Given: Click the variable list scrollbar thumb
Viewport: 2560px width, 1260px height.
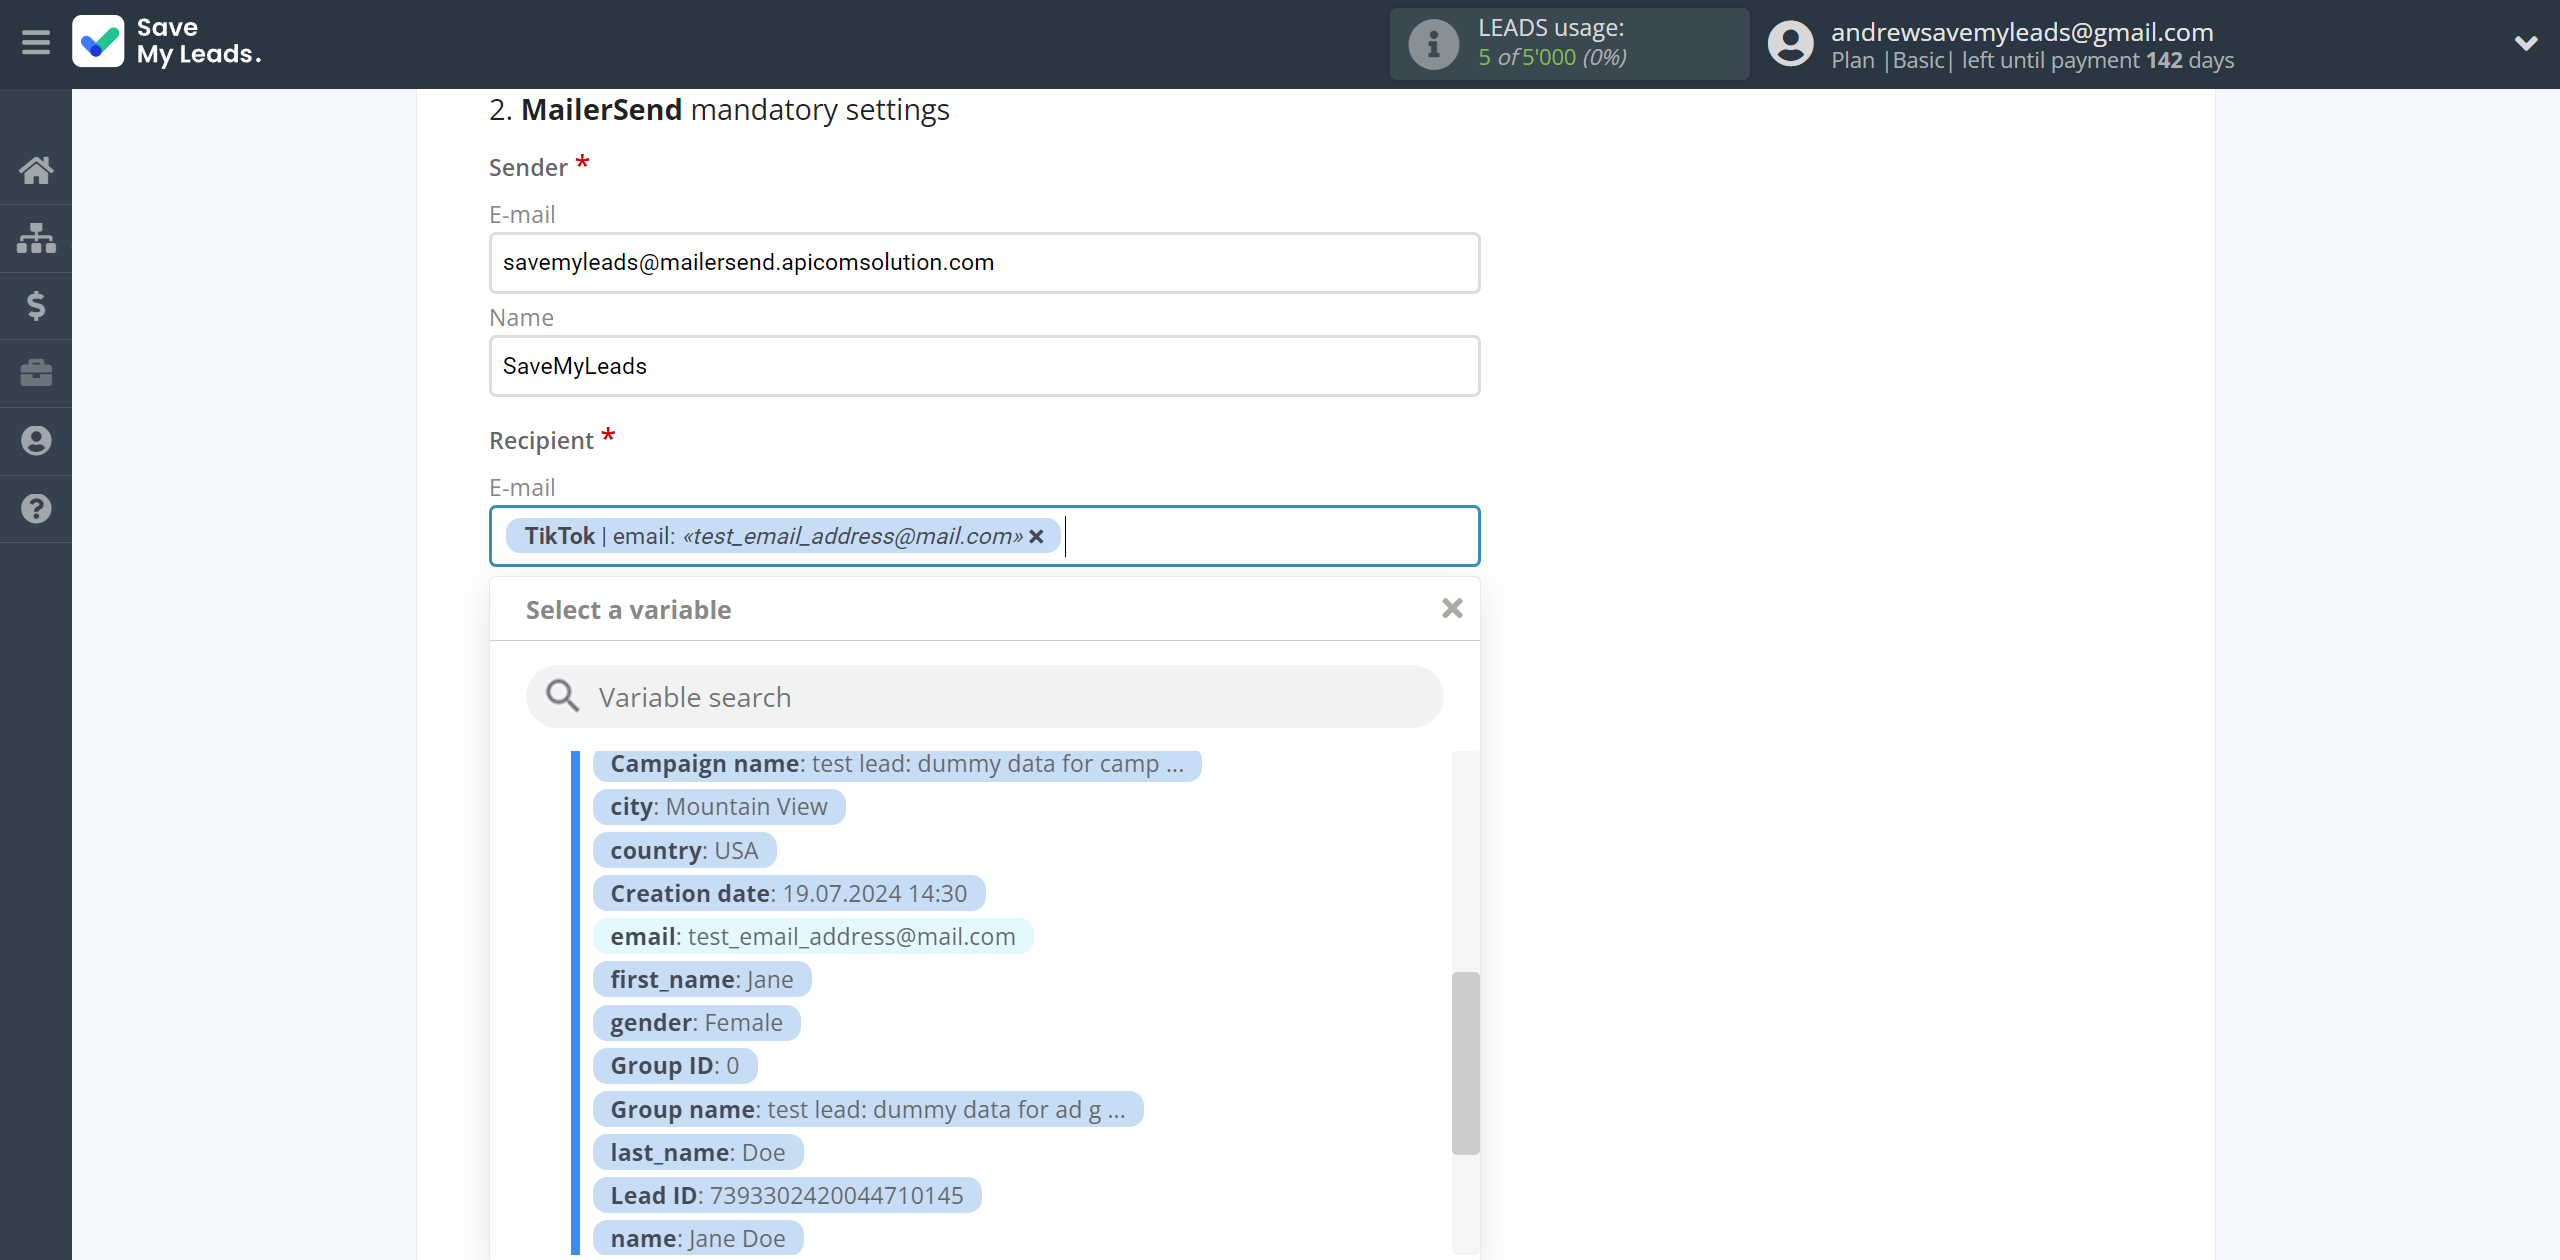Looking at the screenshot, I should 1465,1063.
